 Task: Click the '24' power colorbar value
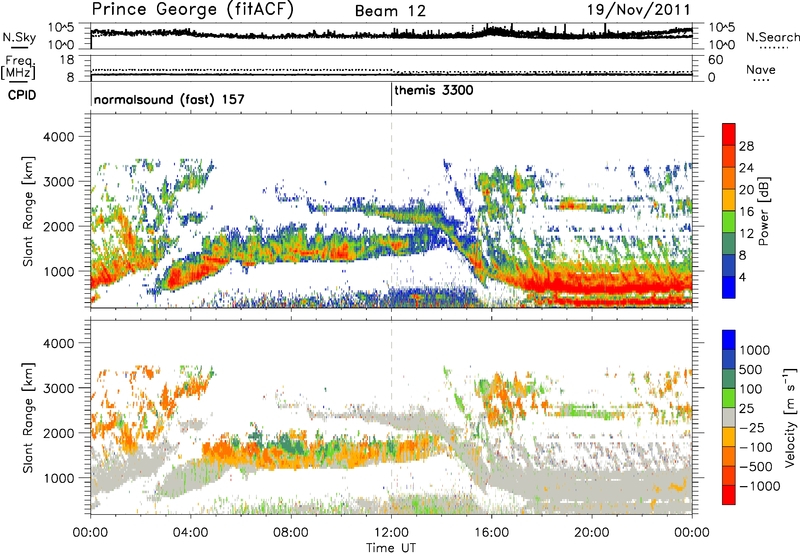pyautogui.click(x=746, y=168)
